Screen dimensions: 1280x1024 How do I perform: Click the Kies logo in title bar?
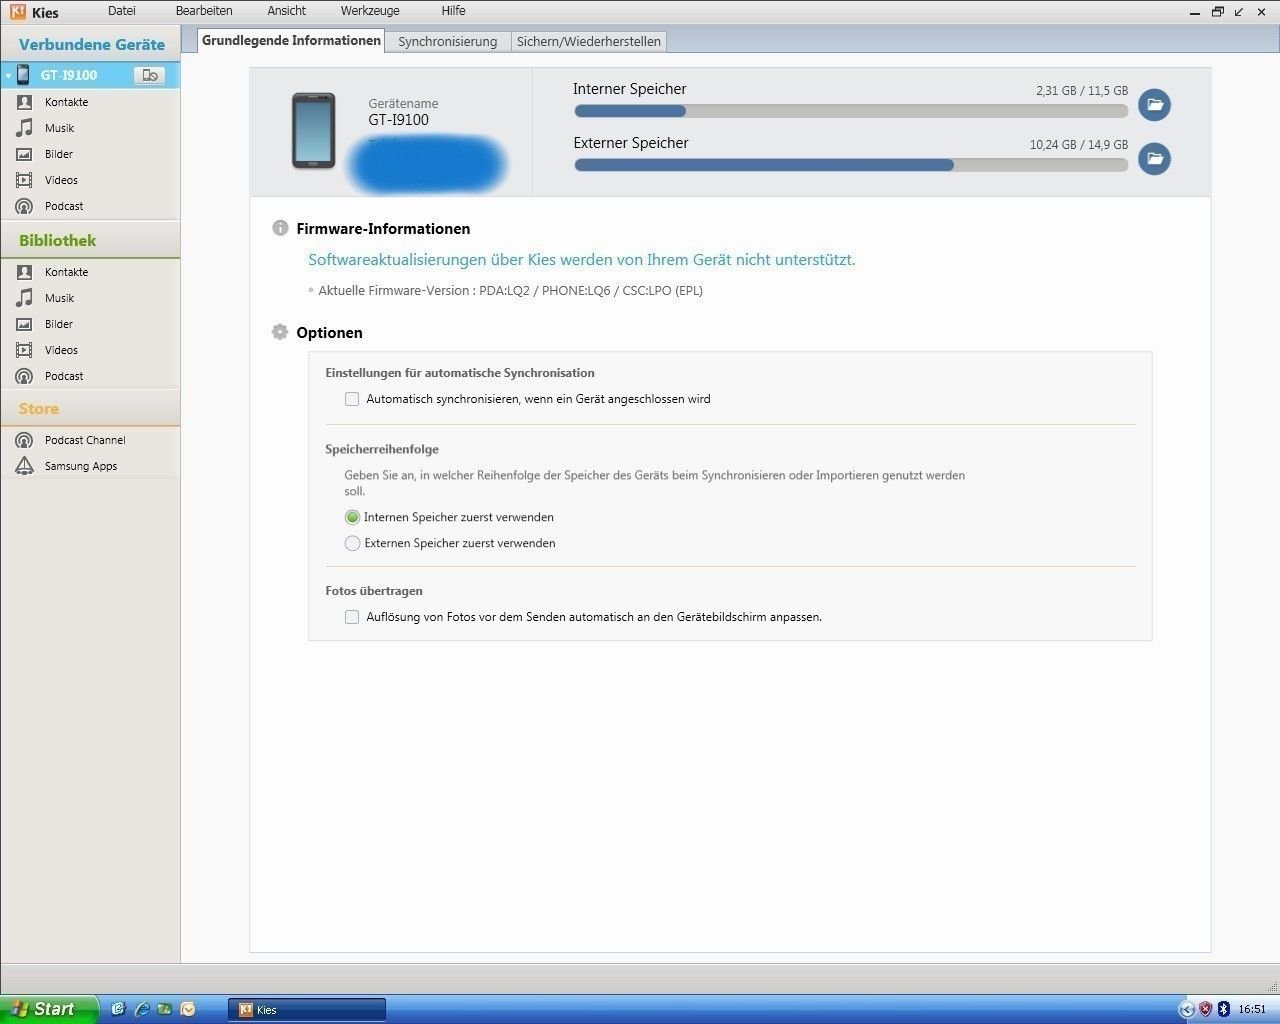tap(18, 12)
